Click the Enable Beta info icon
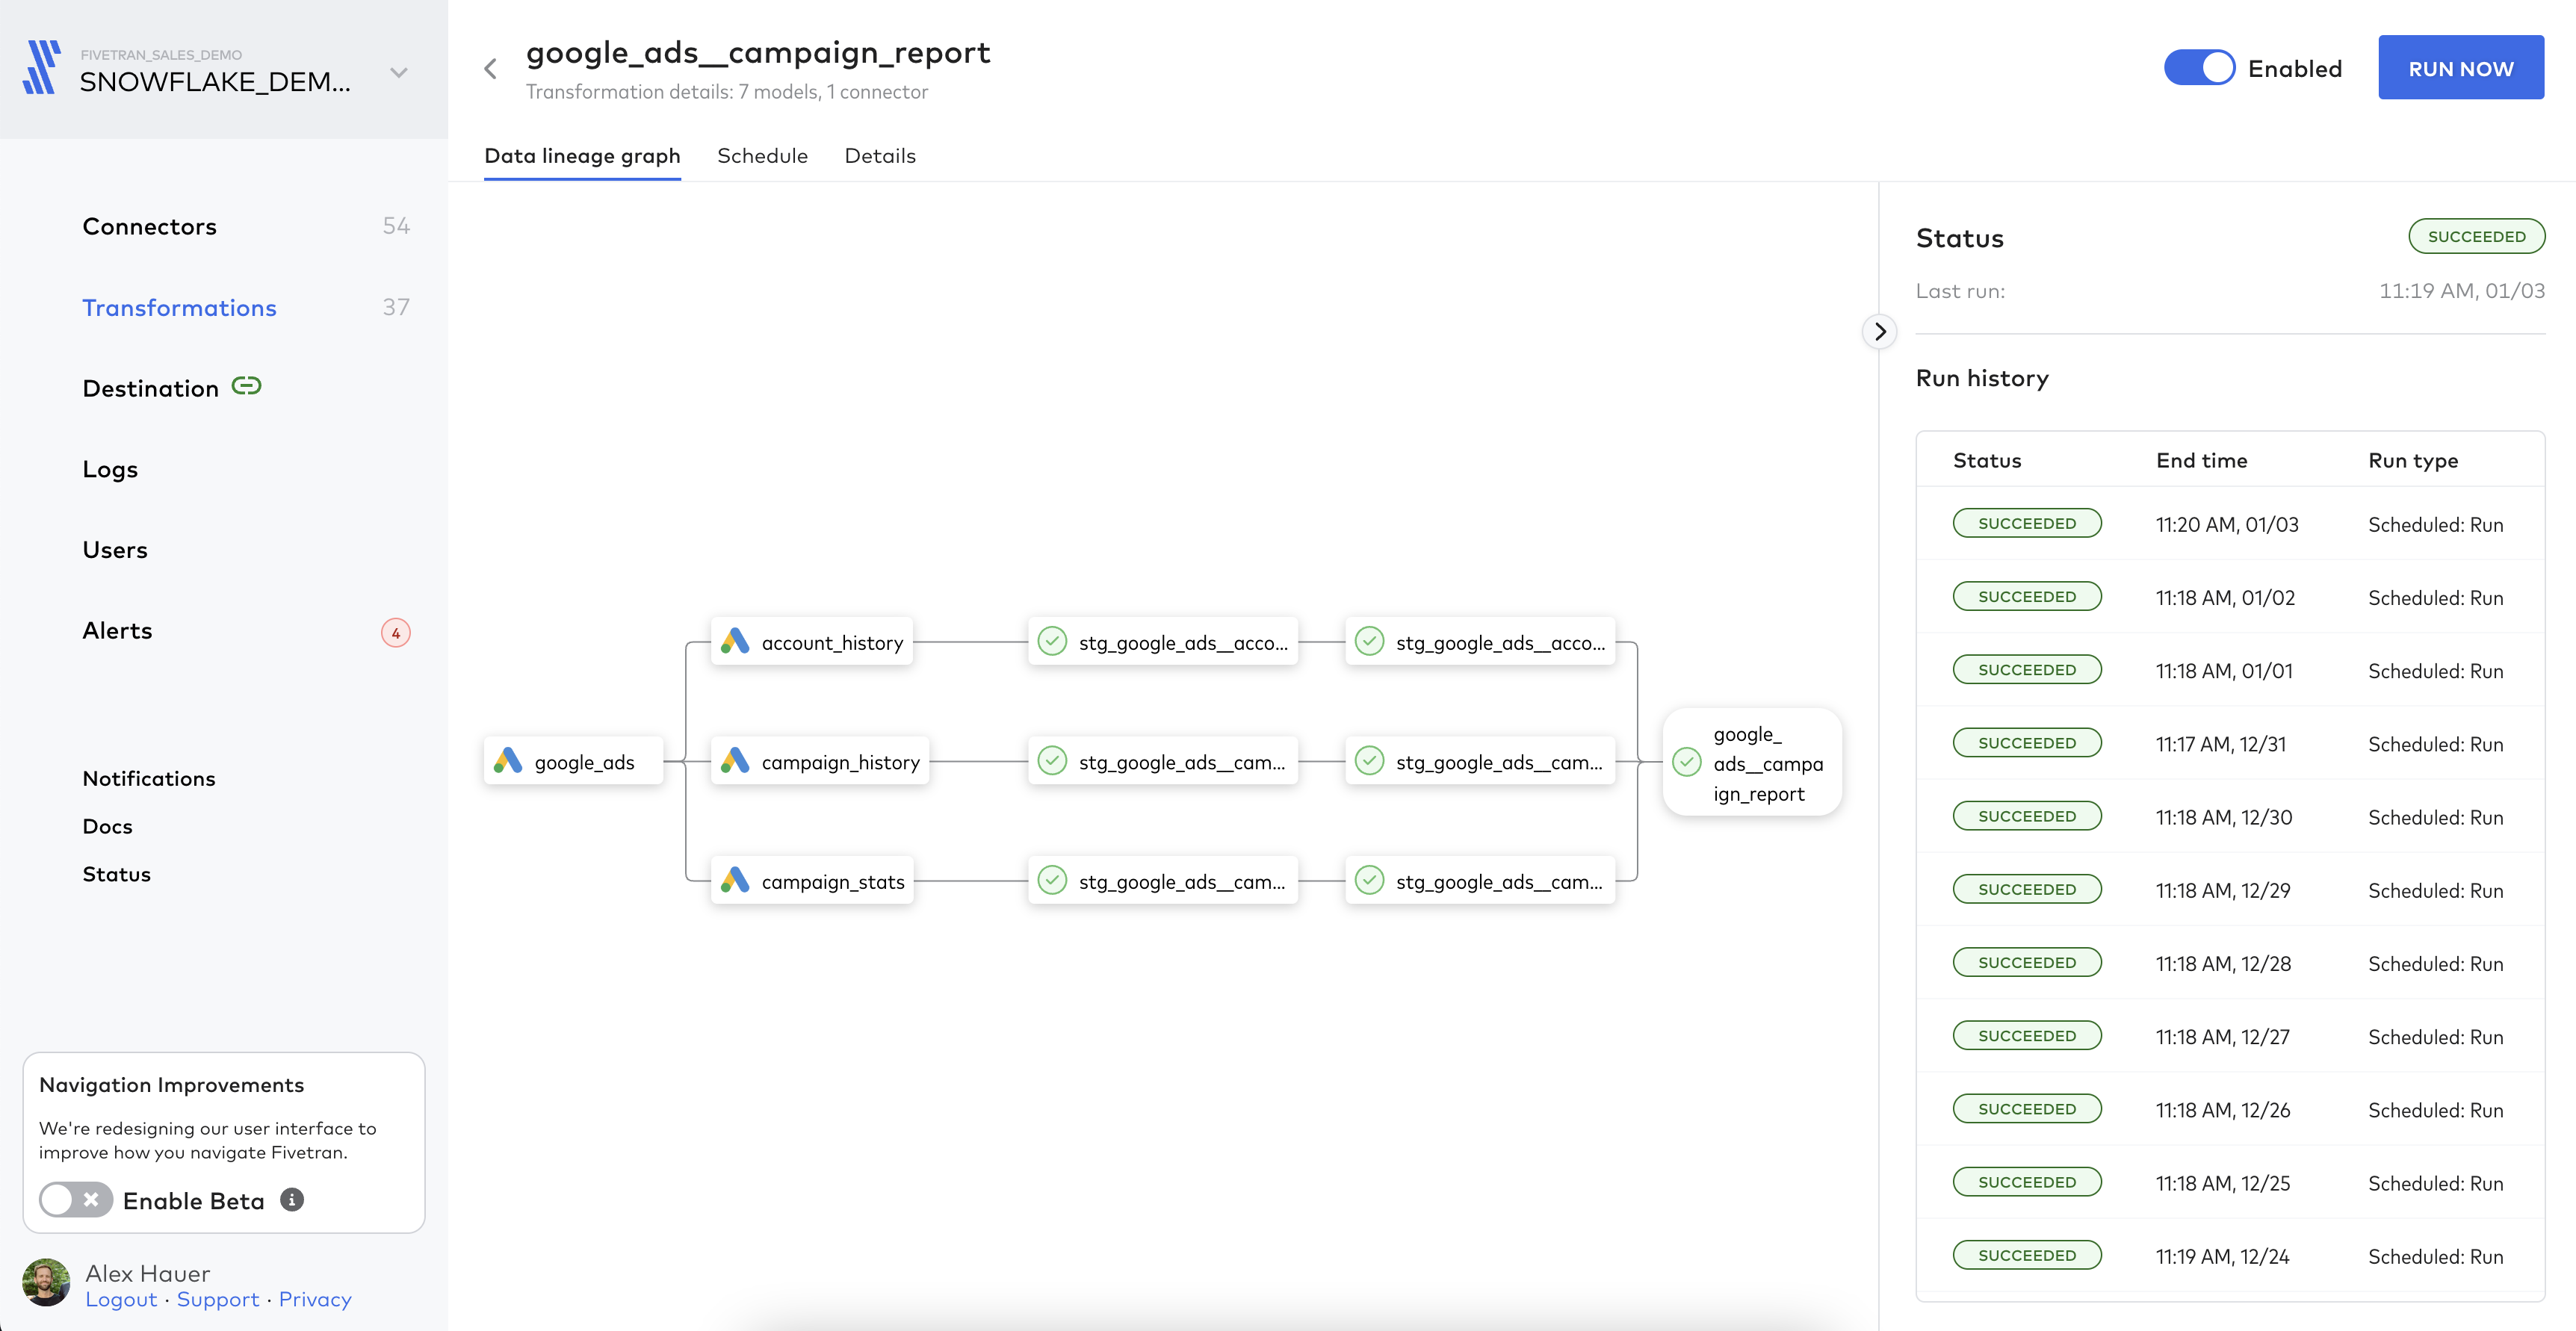This screenshot has height=1331, width=2576. click(292, 1199)
